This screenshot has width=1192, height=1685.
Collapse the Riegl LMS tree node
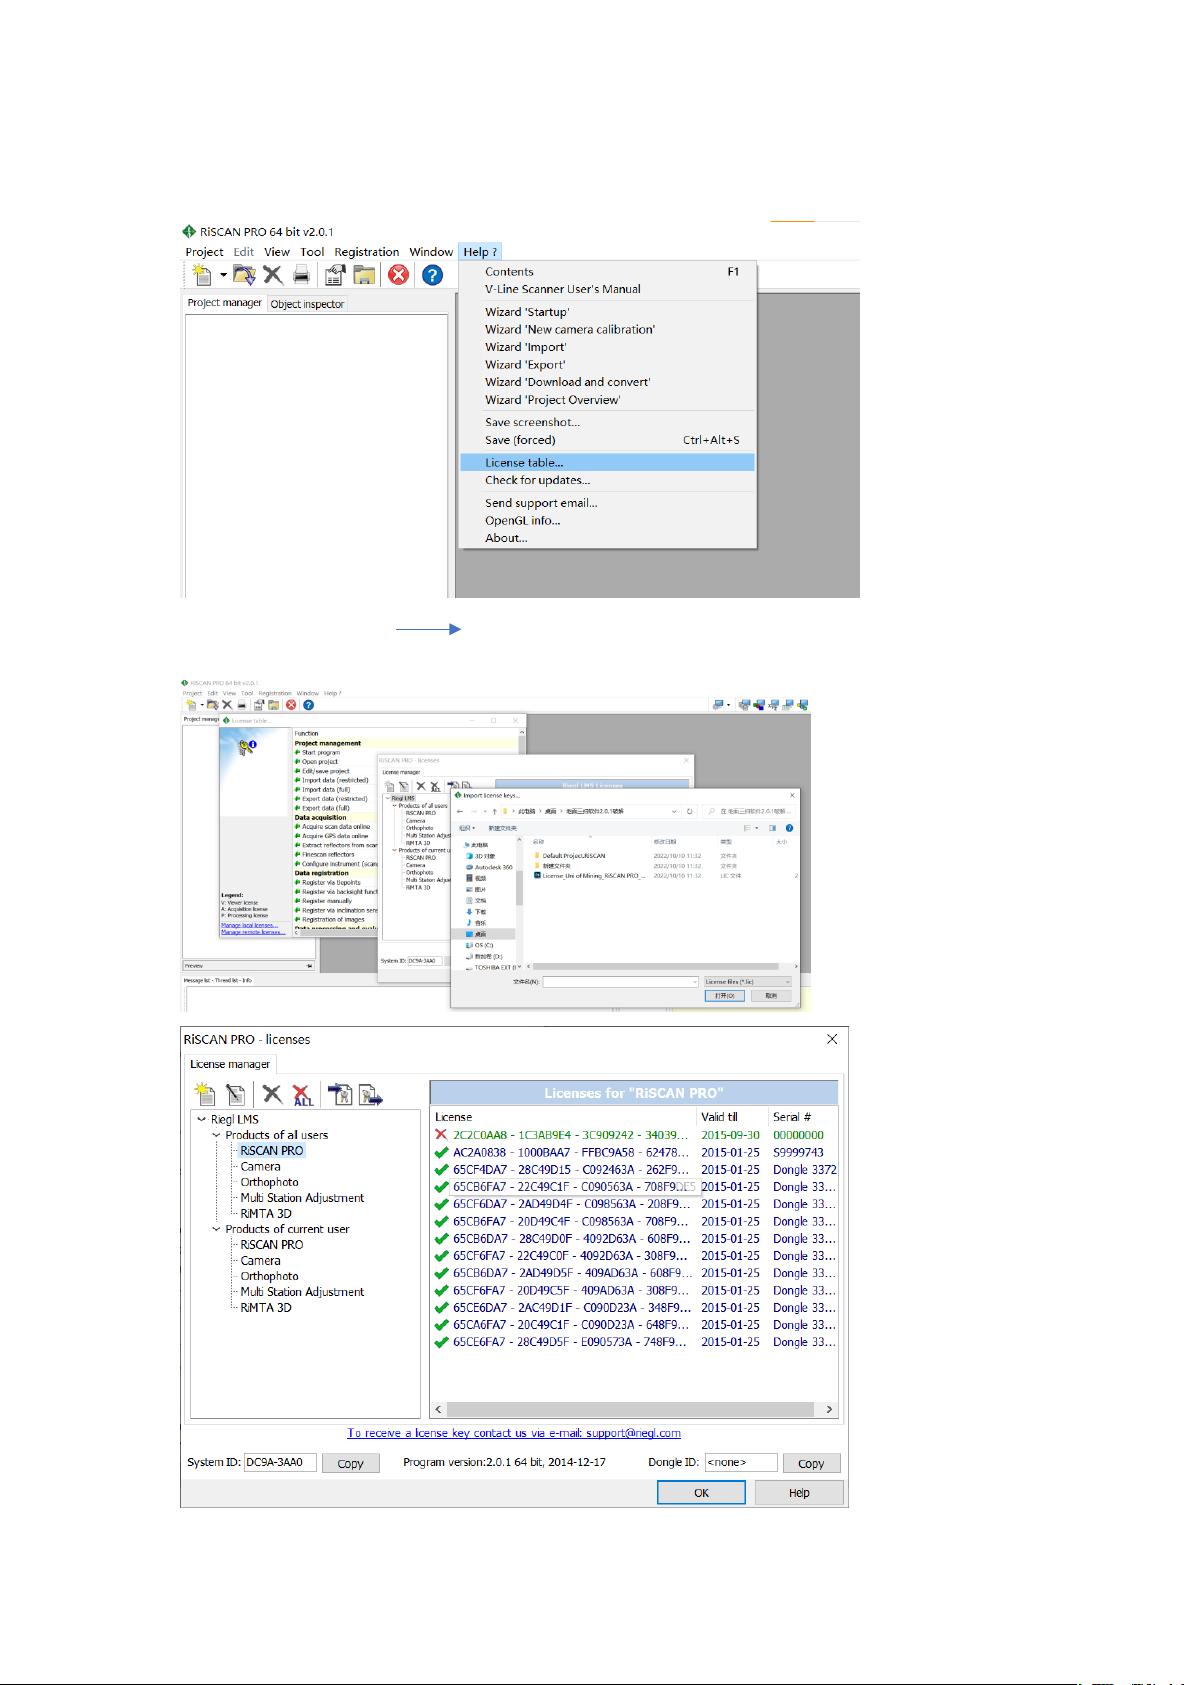click(202, 1120)
